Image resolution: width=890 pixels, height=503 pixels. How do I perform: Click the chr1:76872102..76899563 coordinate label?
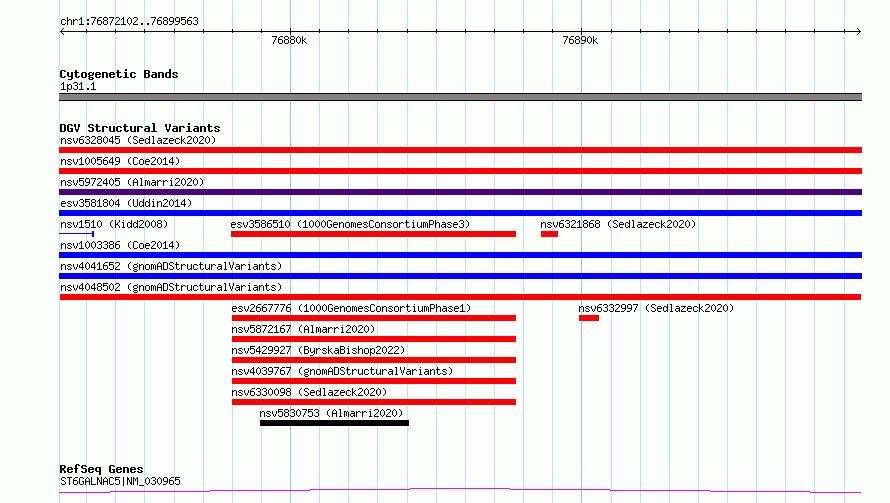129,21
